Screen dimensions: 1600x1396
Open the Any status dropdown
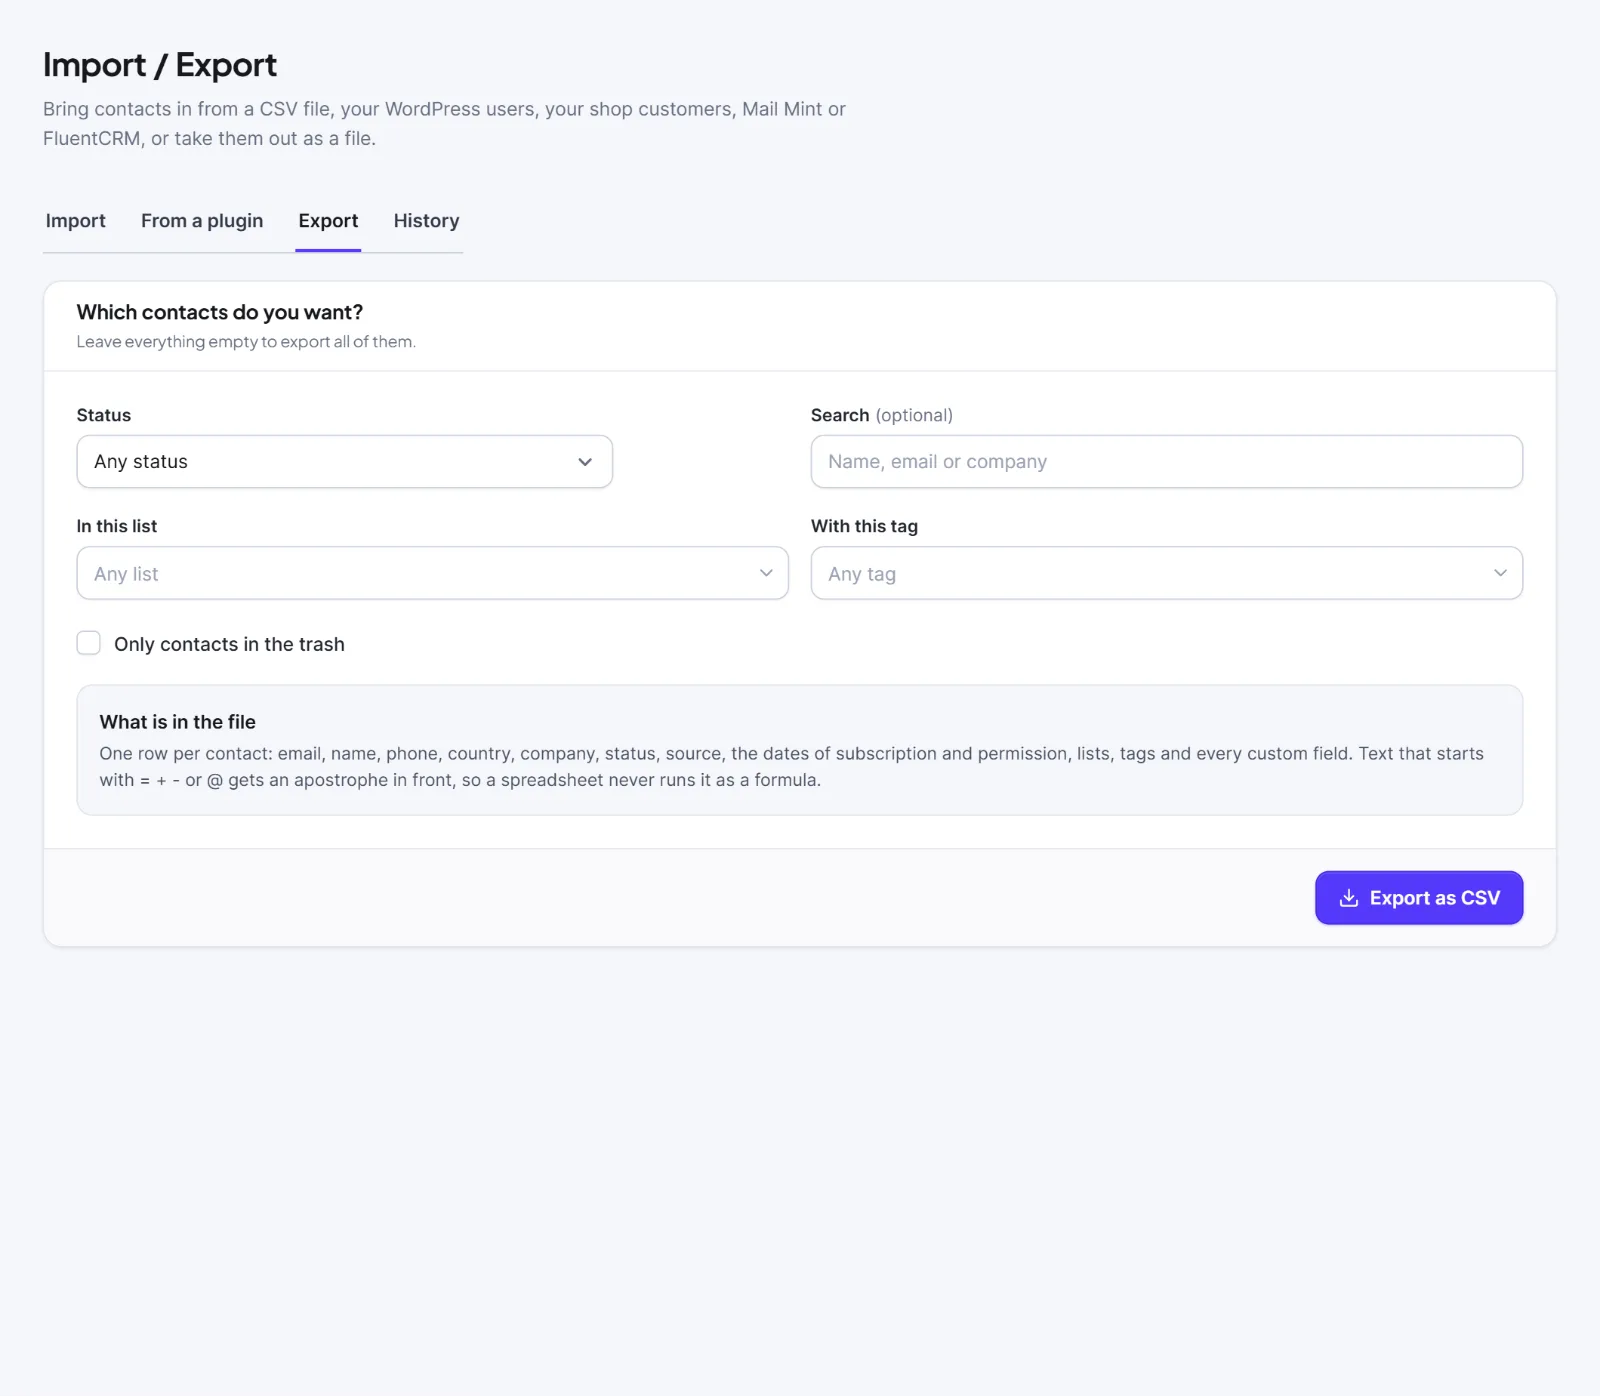345,462
